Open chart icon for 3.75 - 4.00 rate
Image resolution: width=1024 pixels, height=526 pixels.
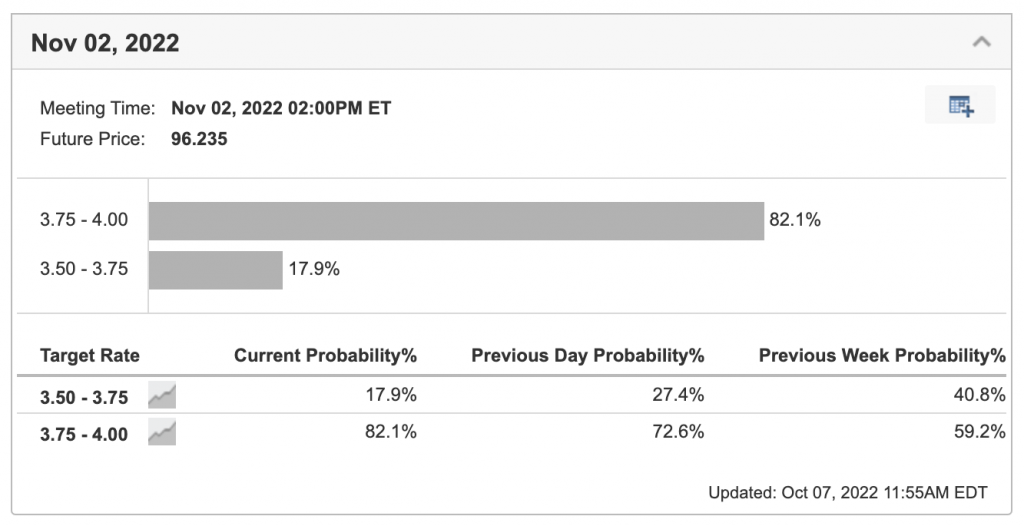[162, 433]
